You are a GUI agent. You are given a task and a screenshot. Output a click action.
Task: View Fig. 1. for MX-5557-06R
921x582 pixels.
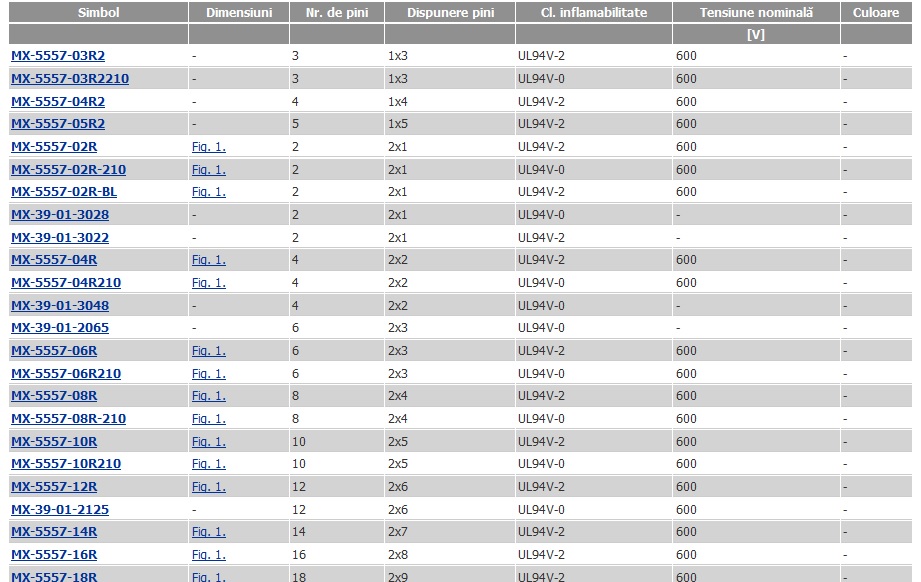[x=209, y=351]
